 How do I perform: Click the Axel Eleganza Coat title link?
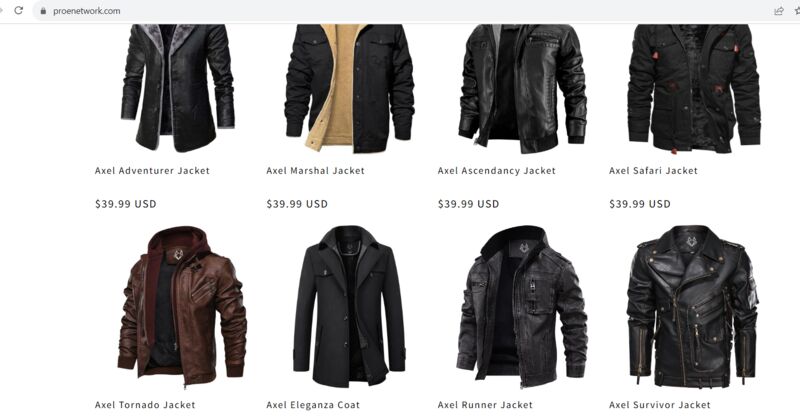[313, 405]
